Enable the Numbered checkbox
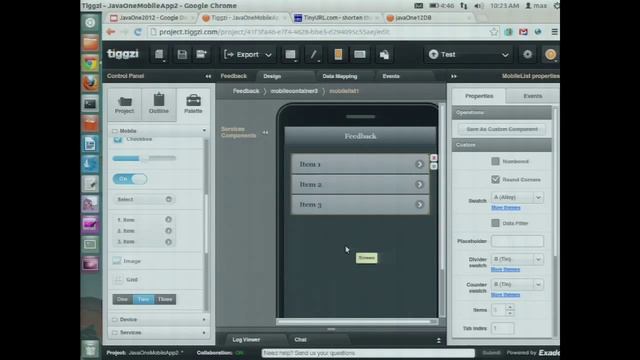The width and height of the screenshot is (640, 360). pyautogui.click(x=495, y=161)
